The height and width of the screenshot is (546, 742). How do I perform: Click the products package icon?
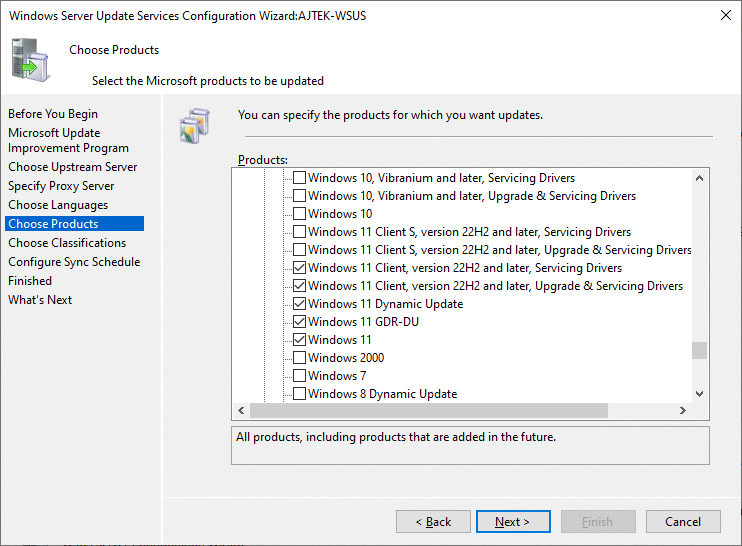click(194, 125)
